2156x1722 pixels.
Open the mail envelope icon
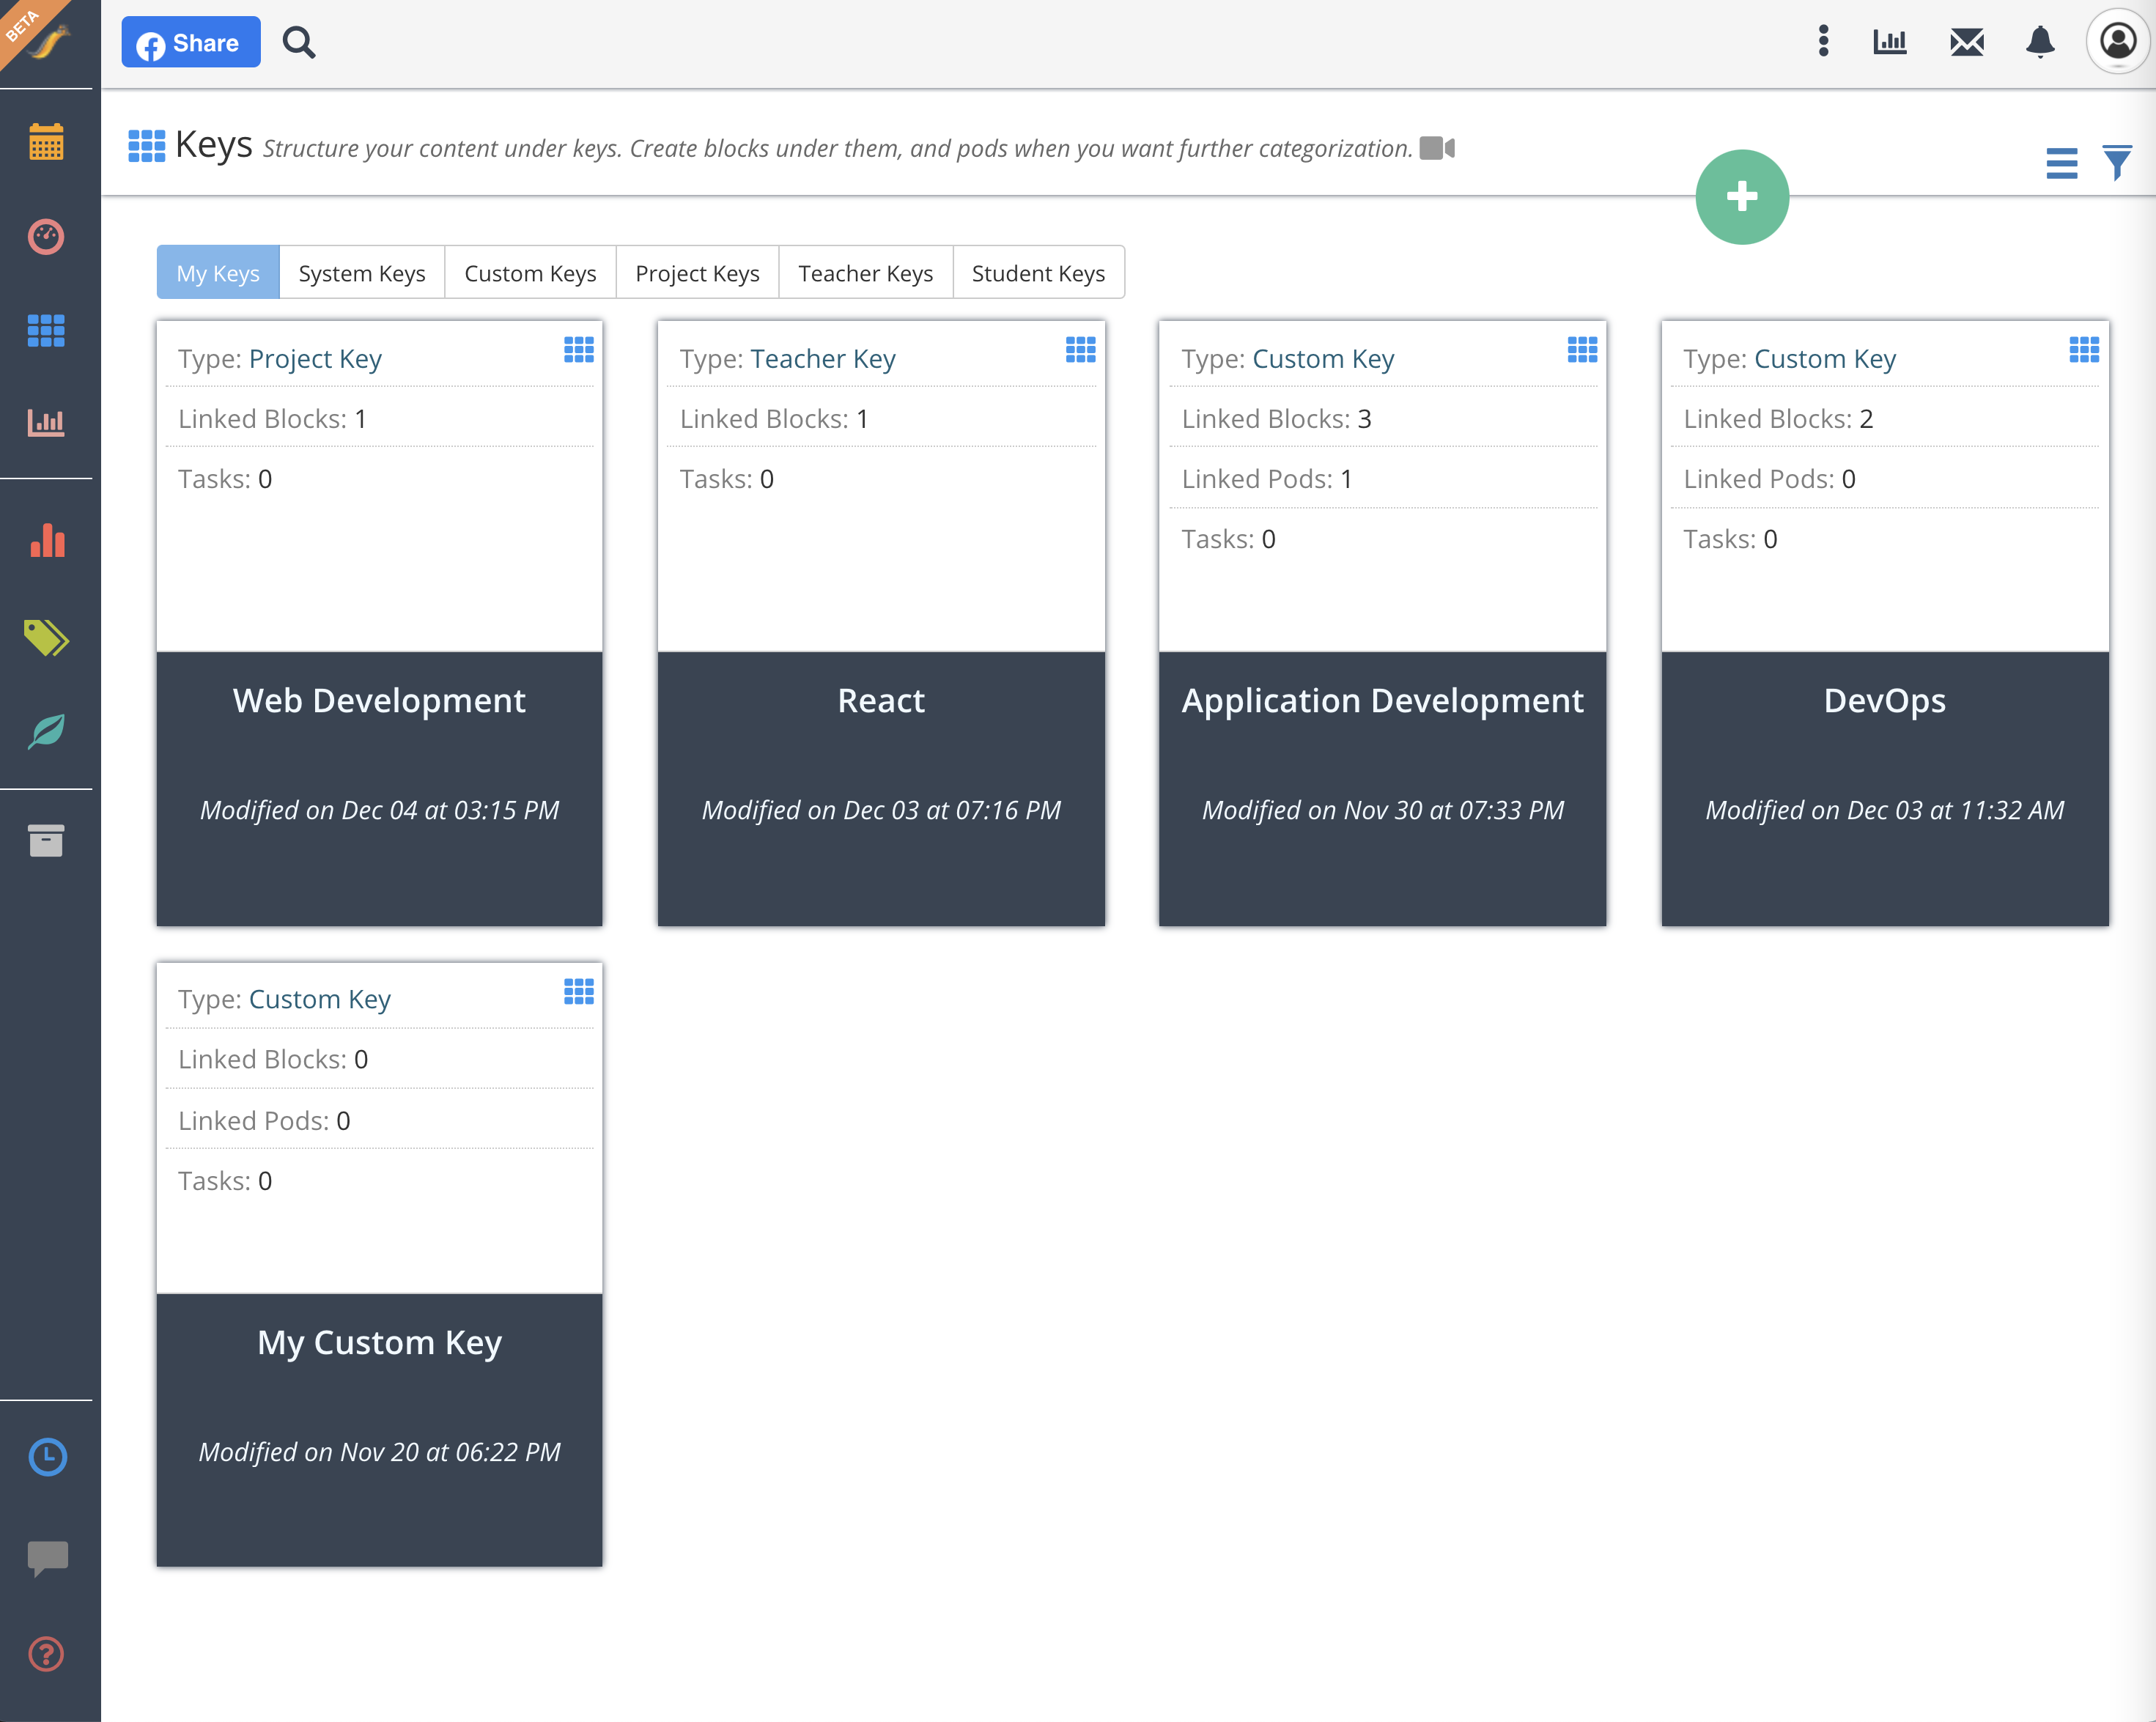1966,42
